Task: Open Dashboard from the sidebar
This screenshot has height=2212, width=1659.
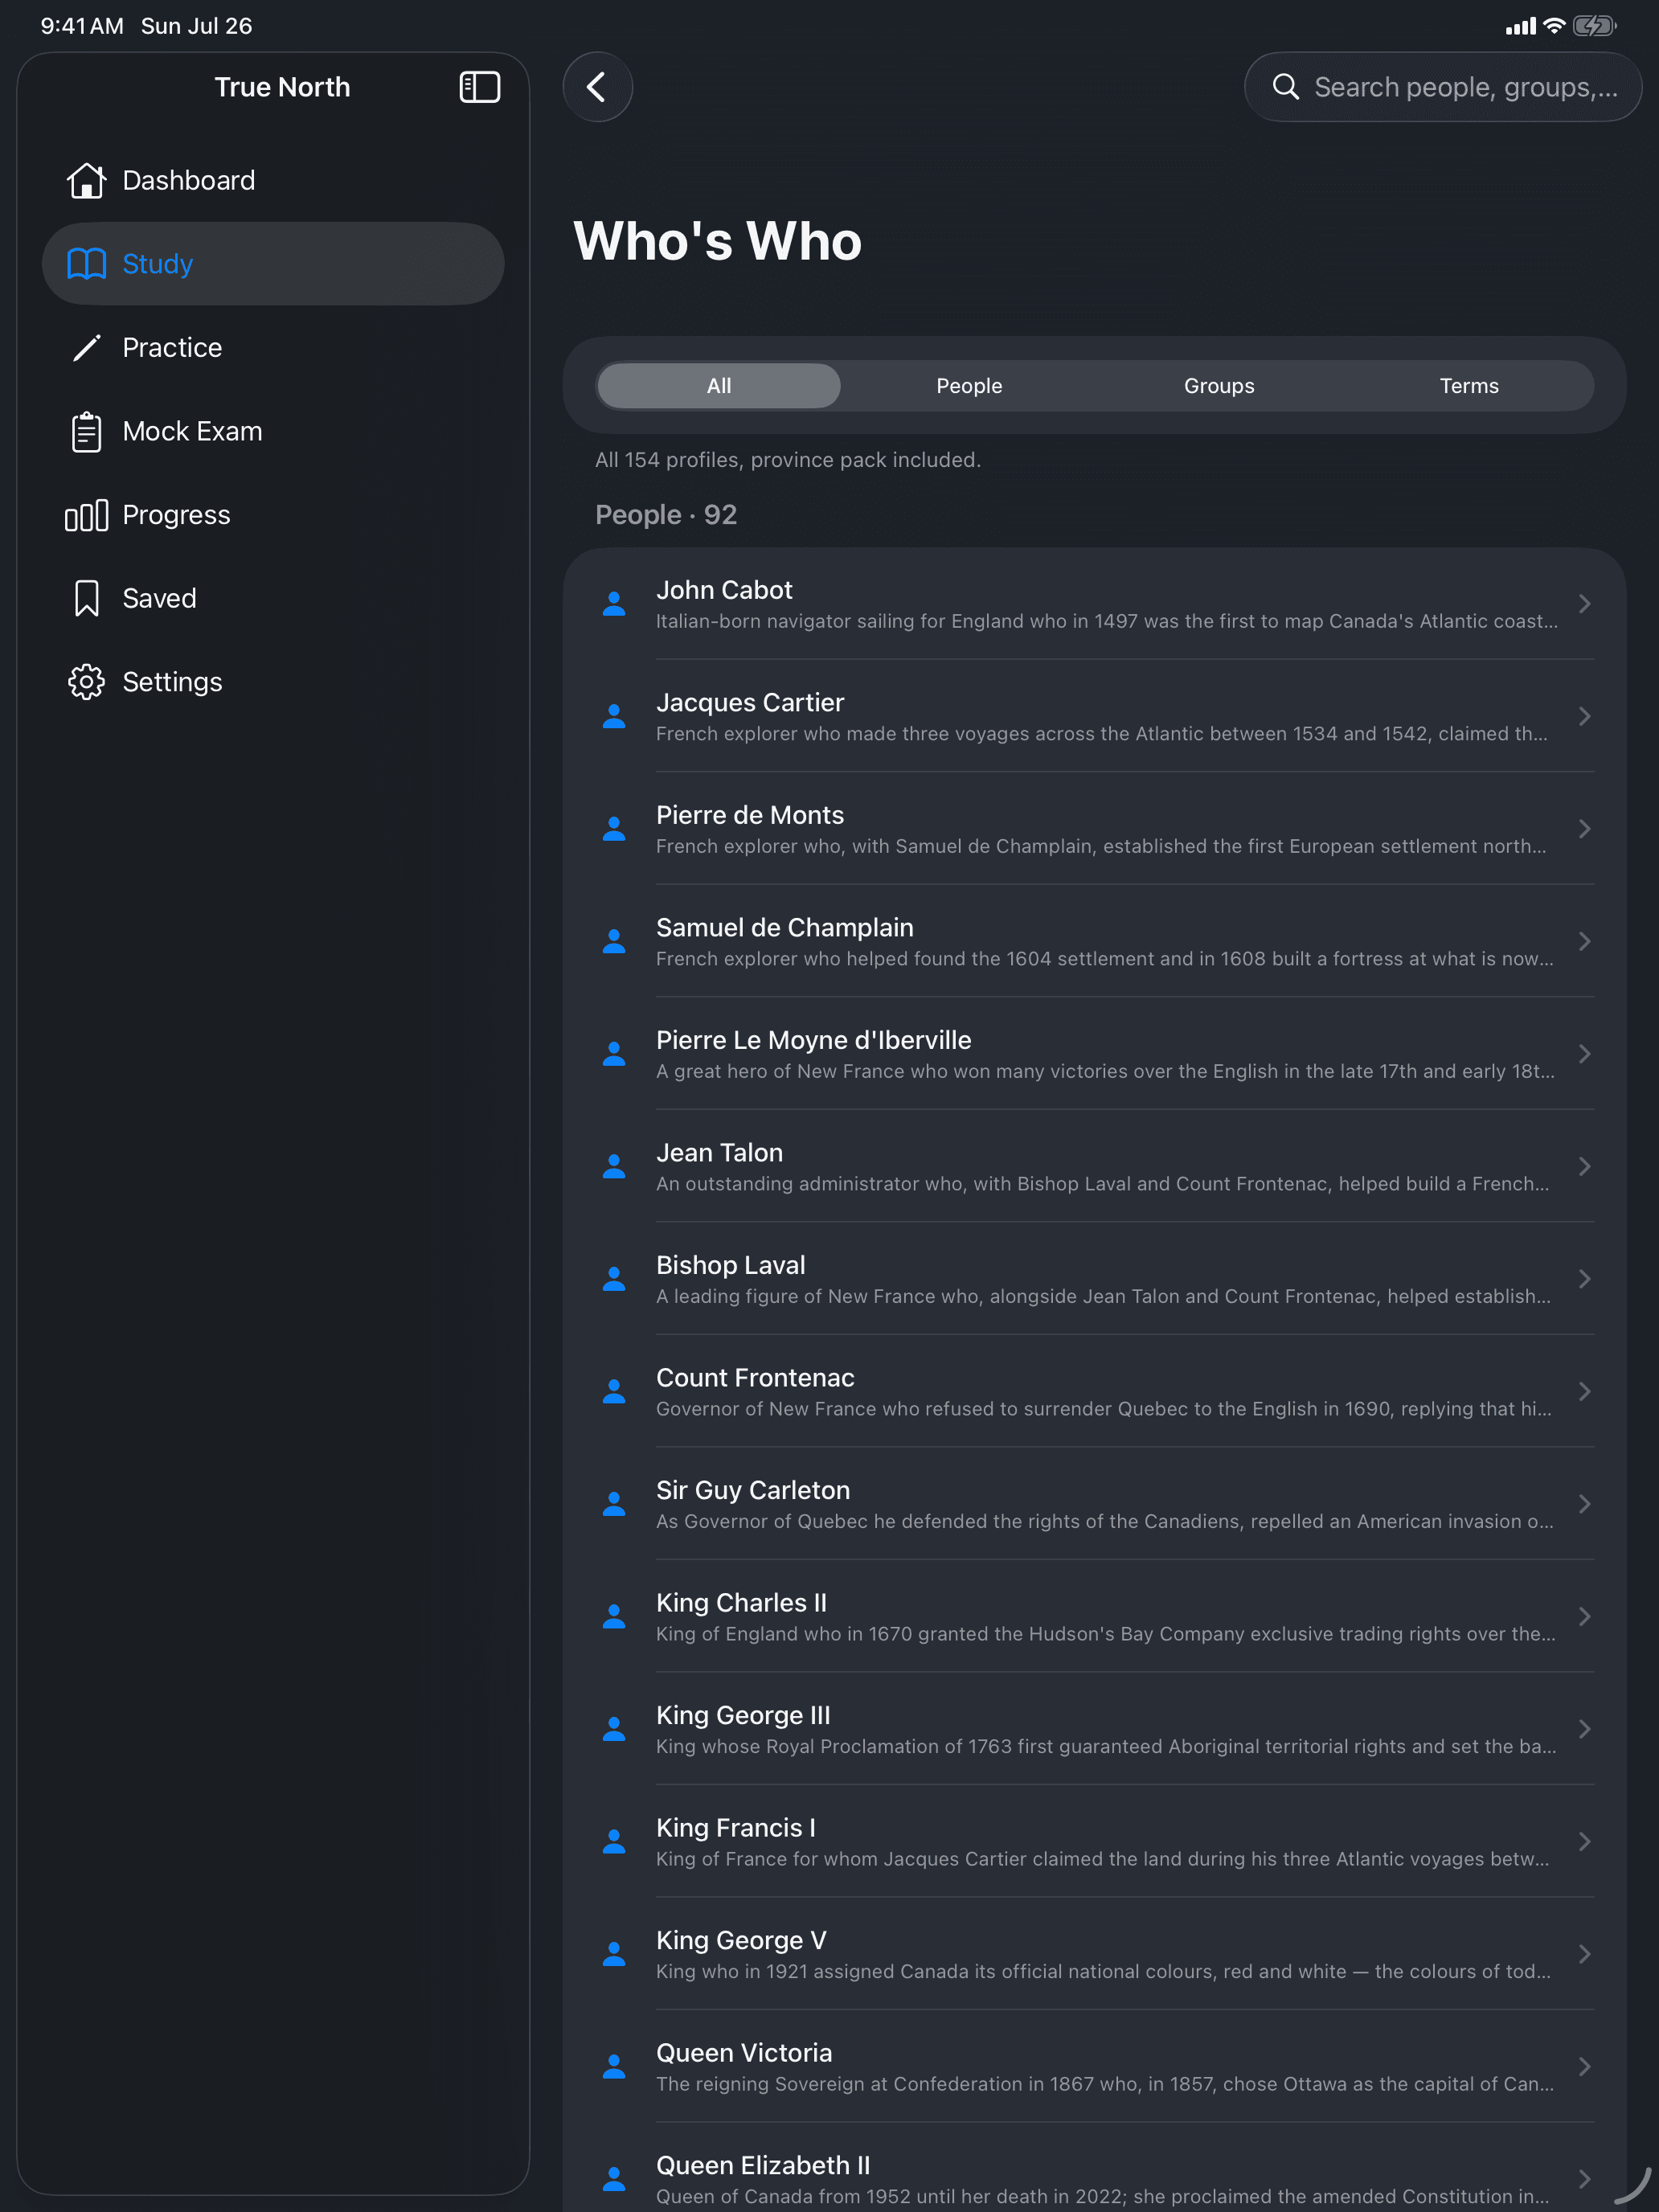Action: pyautogui.click(x=273, y=180)
